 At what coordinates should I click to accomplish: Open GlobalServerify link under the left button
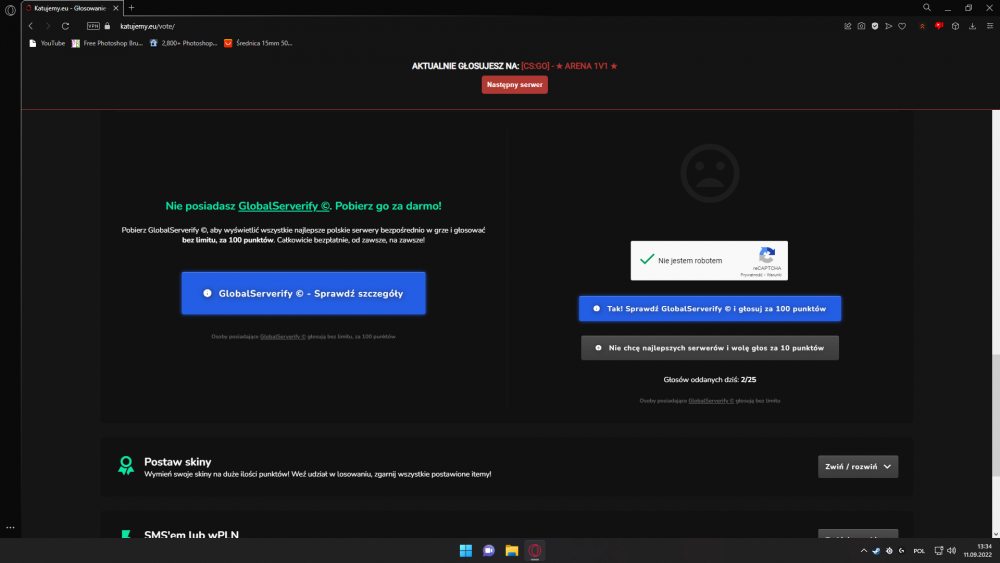point(283,337)
